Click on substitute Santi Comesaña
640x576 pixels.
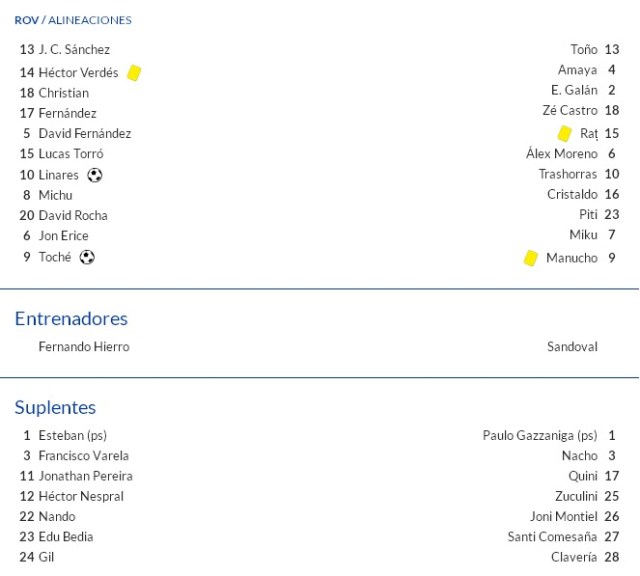point(552,537)
